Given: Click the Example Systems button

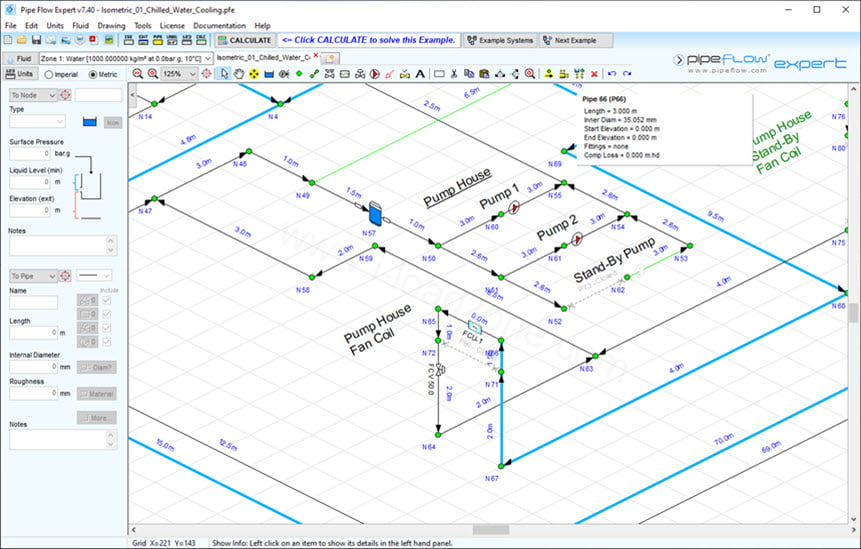Looking at the screenshot, I should (500, 40).
